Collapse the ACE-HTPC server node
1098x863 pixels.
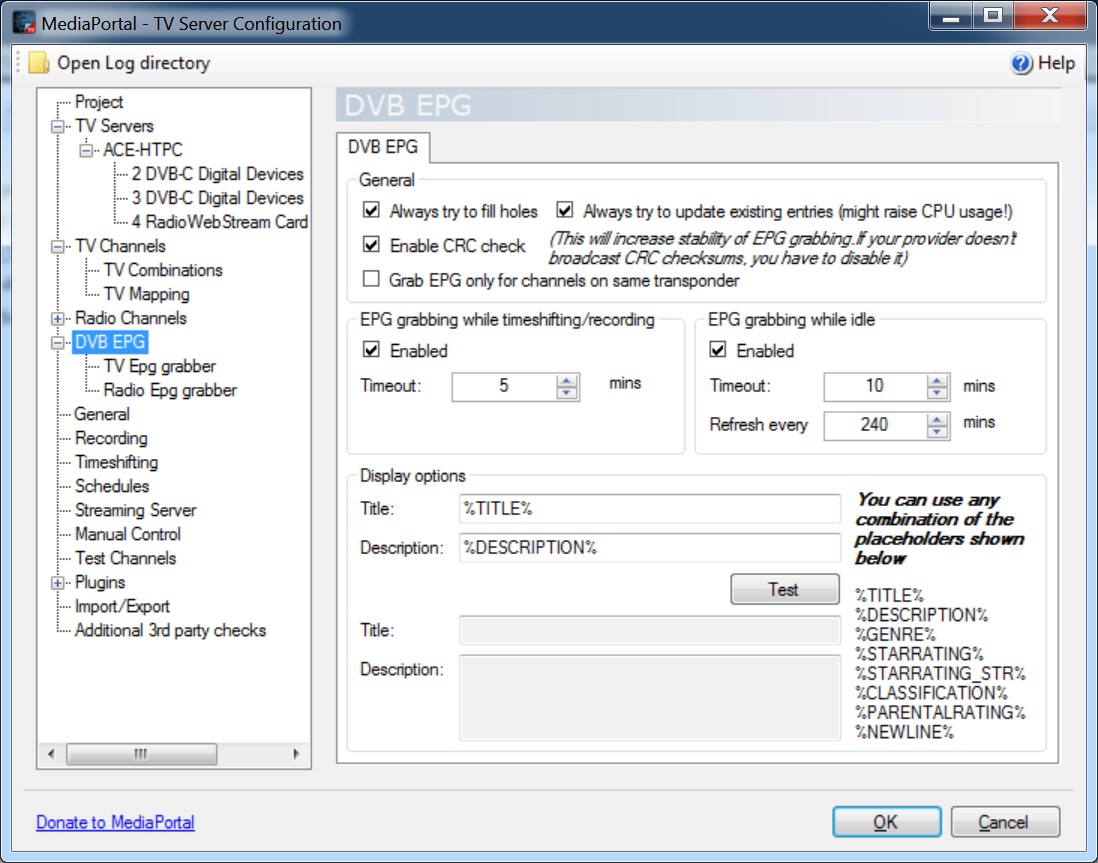[x=86, y=151]
